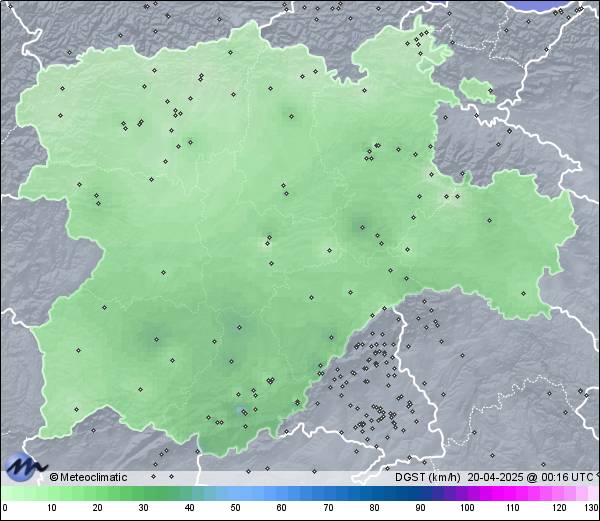Click the 100 scale label
Viewport: 600px width, 521px height.
pyautogui.click(x=467, y=508)
